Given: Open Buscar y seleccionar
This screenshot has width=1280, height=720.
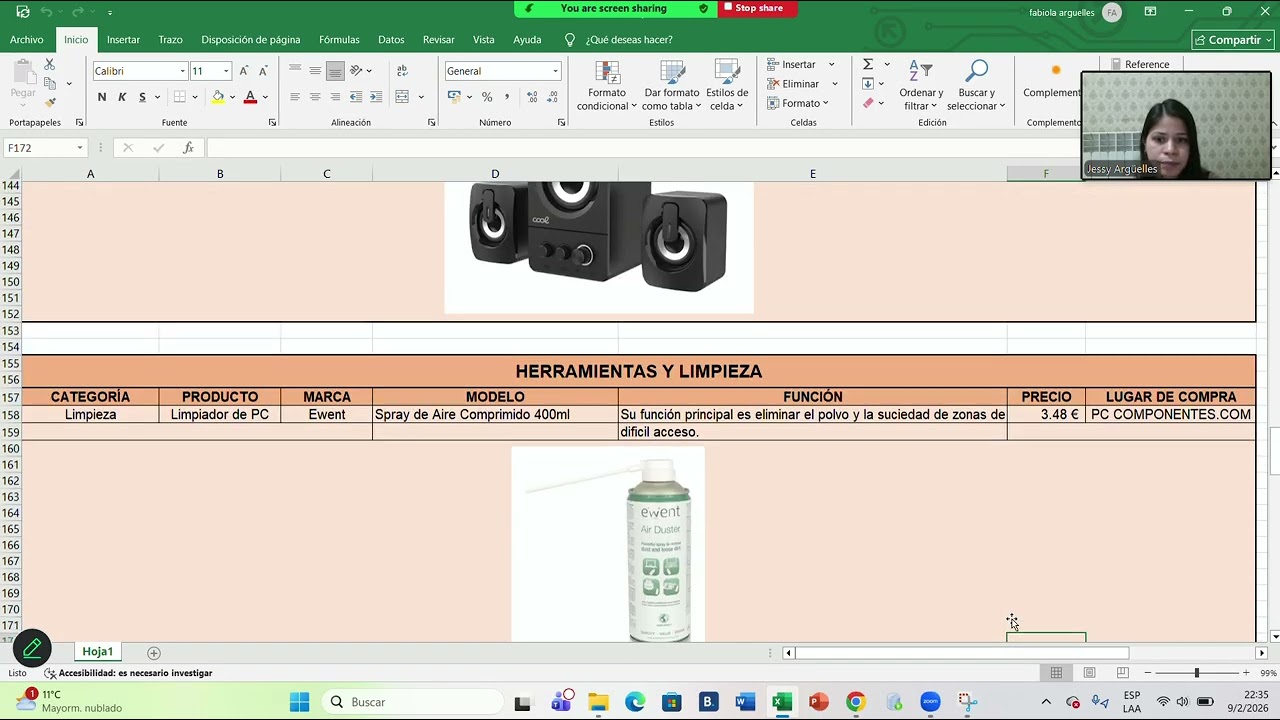Looking at the screenshot, I should [976, 86].
